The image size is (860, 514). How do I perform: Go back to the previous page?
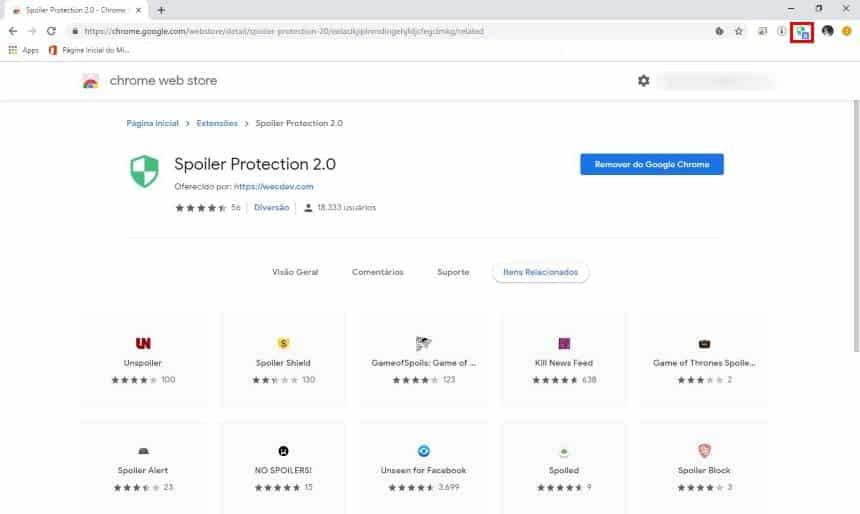(x=13, y=31)
